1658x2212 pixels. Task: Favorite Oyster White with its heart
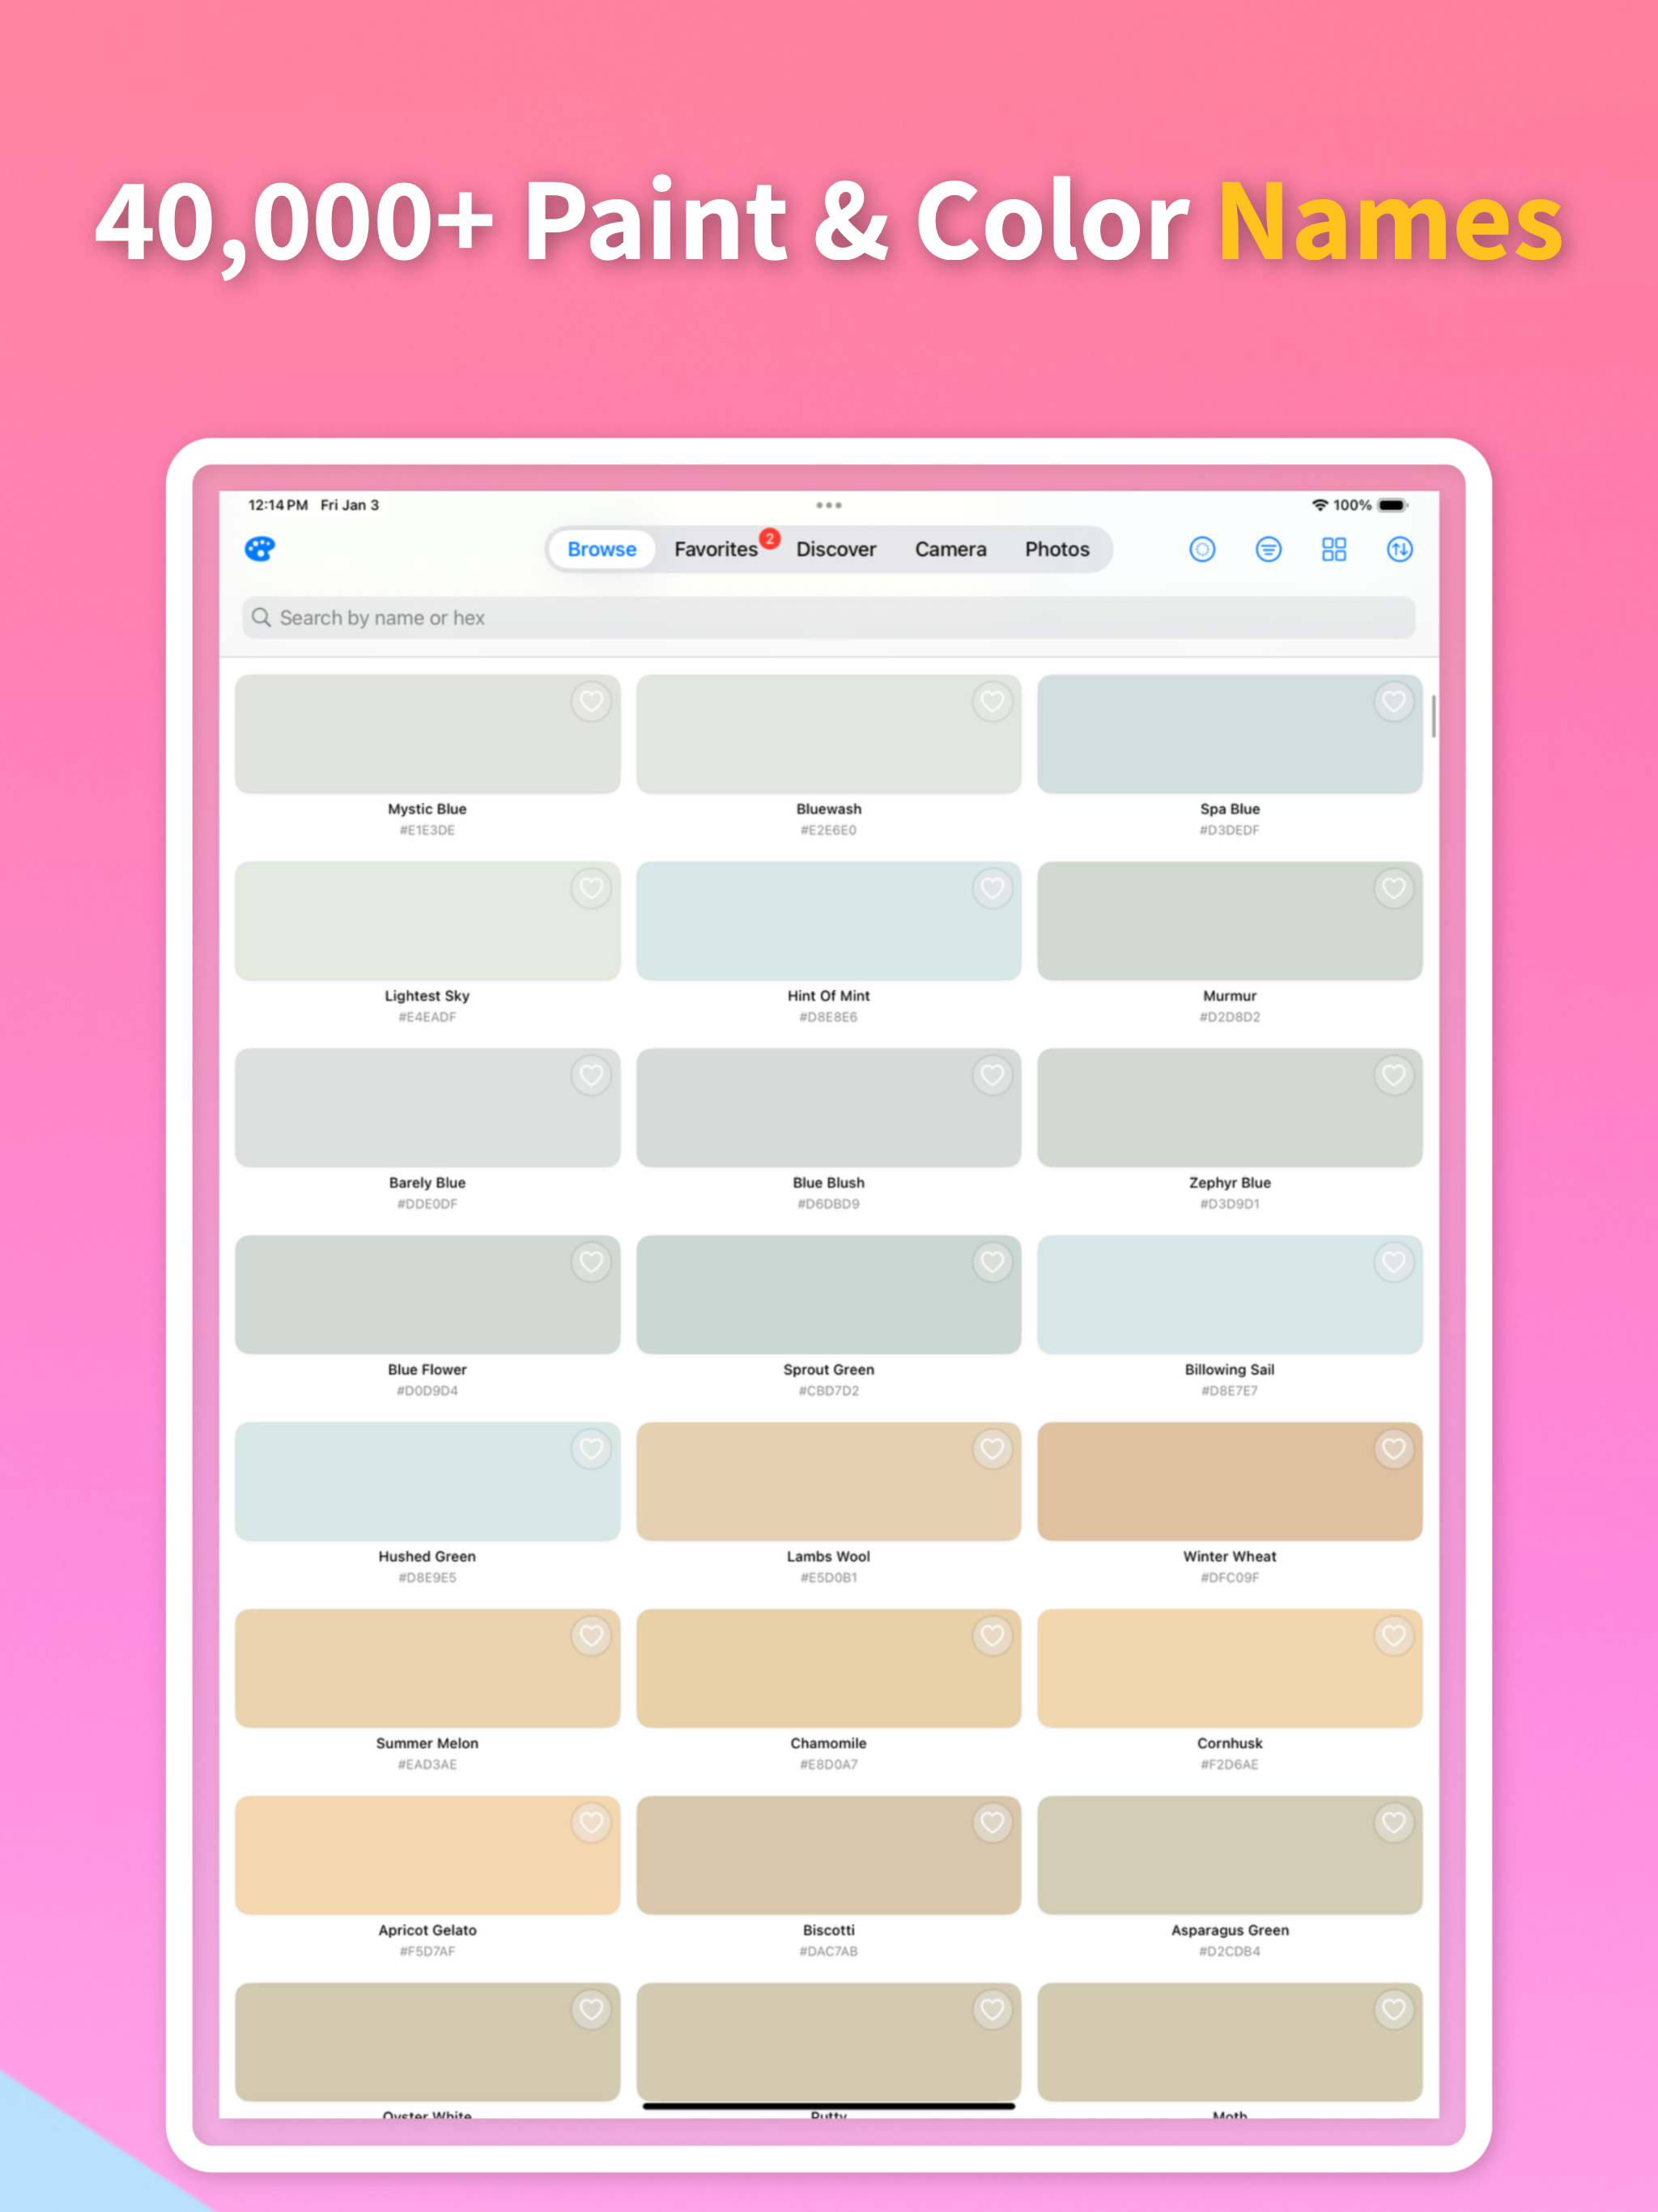click(x=591, y=2010)
